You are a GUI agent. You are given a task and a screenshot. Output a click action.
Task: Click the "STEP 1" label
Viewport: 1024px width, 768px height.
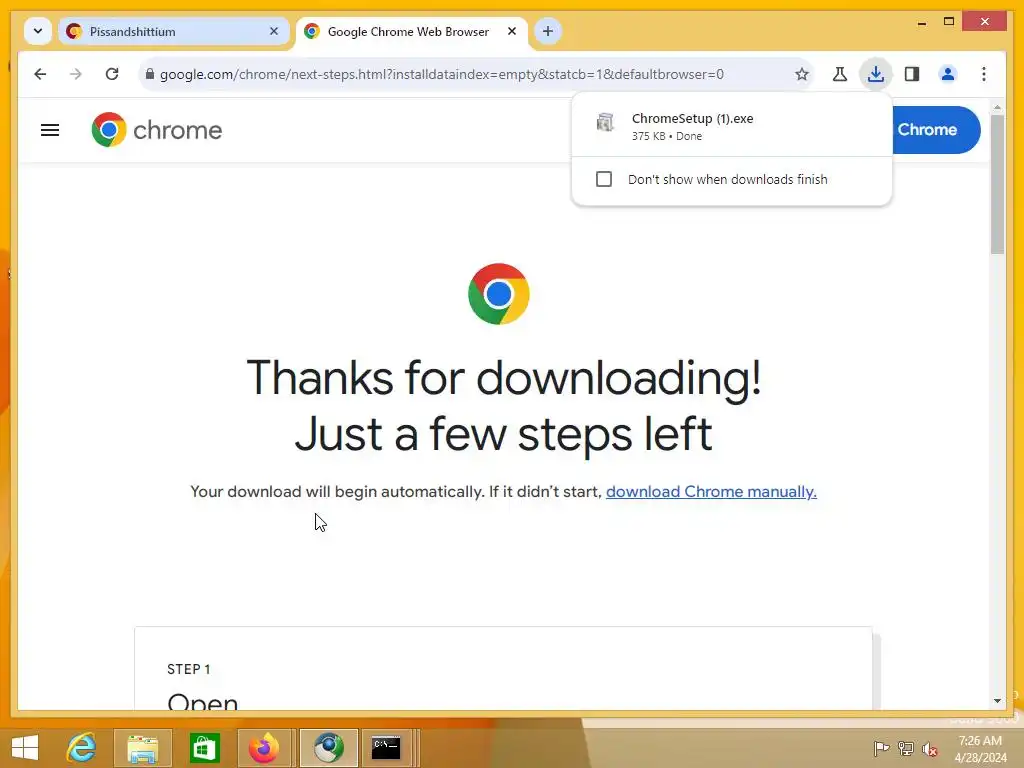click(189, 669)
